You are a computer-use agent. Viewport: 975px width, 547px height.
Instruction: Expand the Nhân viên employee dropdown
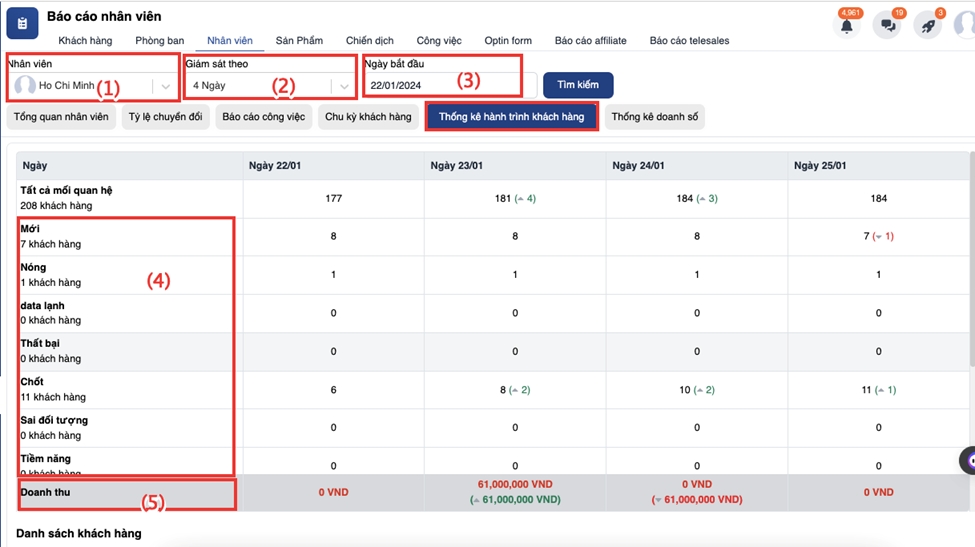[166, 86]
